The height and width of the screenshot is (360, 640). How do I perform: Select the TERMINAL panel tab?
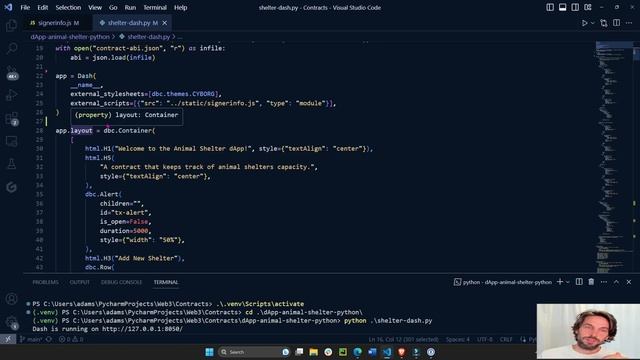(166, 282)
